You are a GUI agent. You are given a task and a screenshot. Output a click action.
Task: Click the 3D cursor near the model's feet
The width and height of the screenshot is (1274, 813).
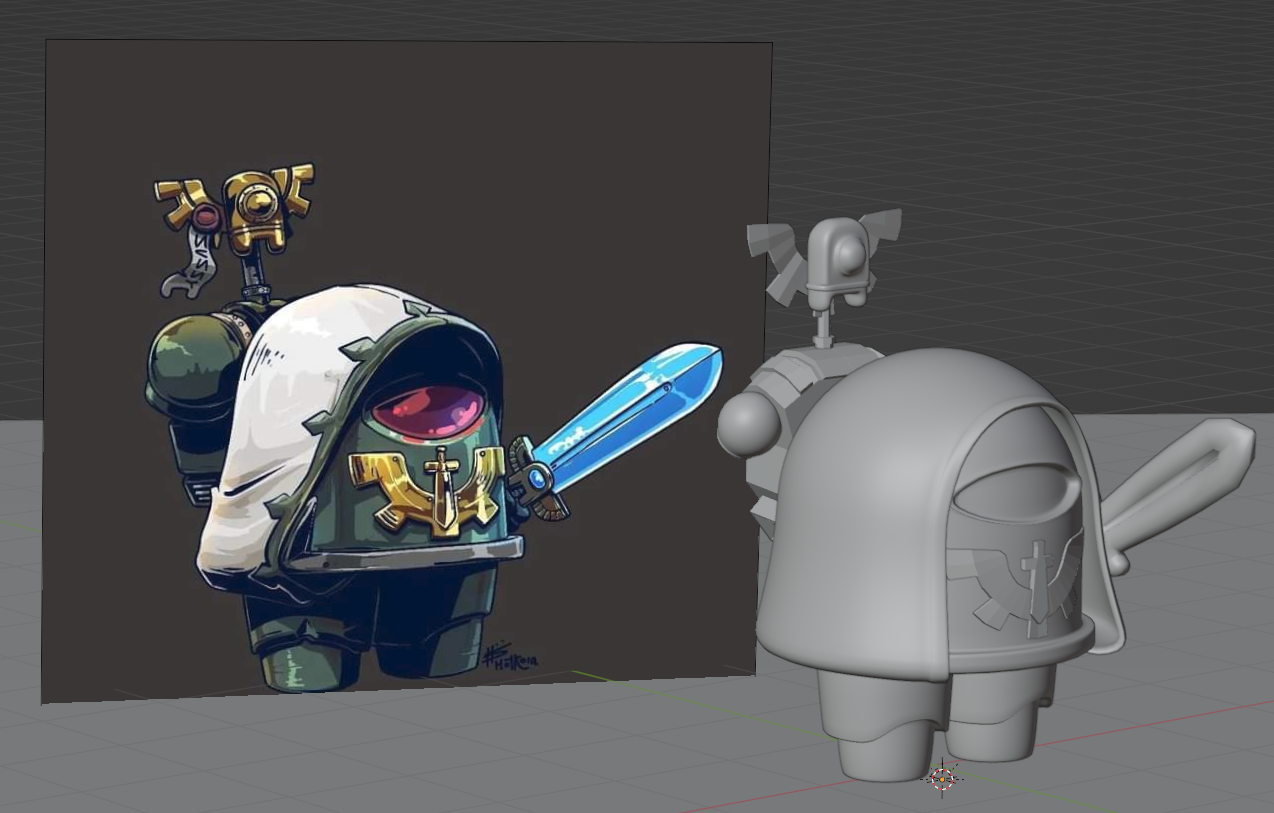tap(942, 777)
